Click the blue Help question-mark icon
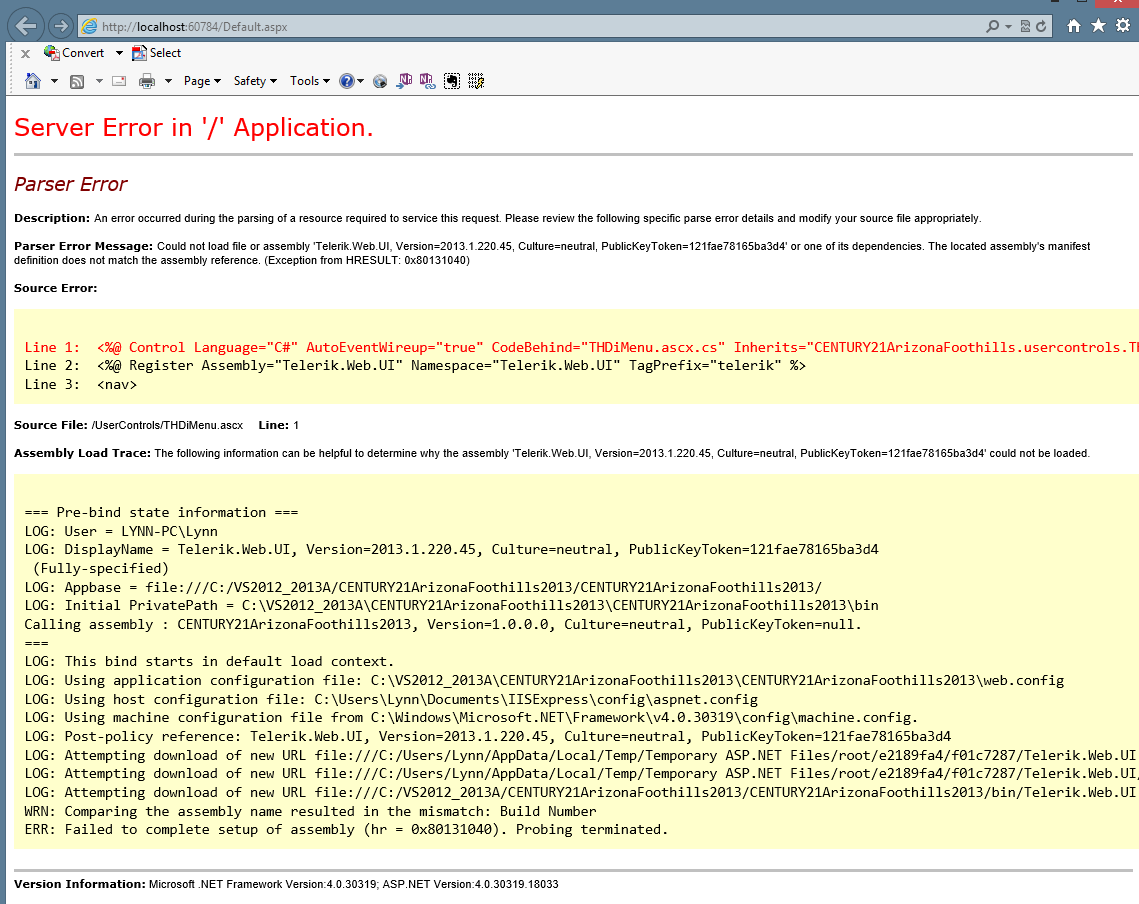This screenshot has height=904, width=1139. tap(347, 81)
